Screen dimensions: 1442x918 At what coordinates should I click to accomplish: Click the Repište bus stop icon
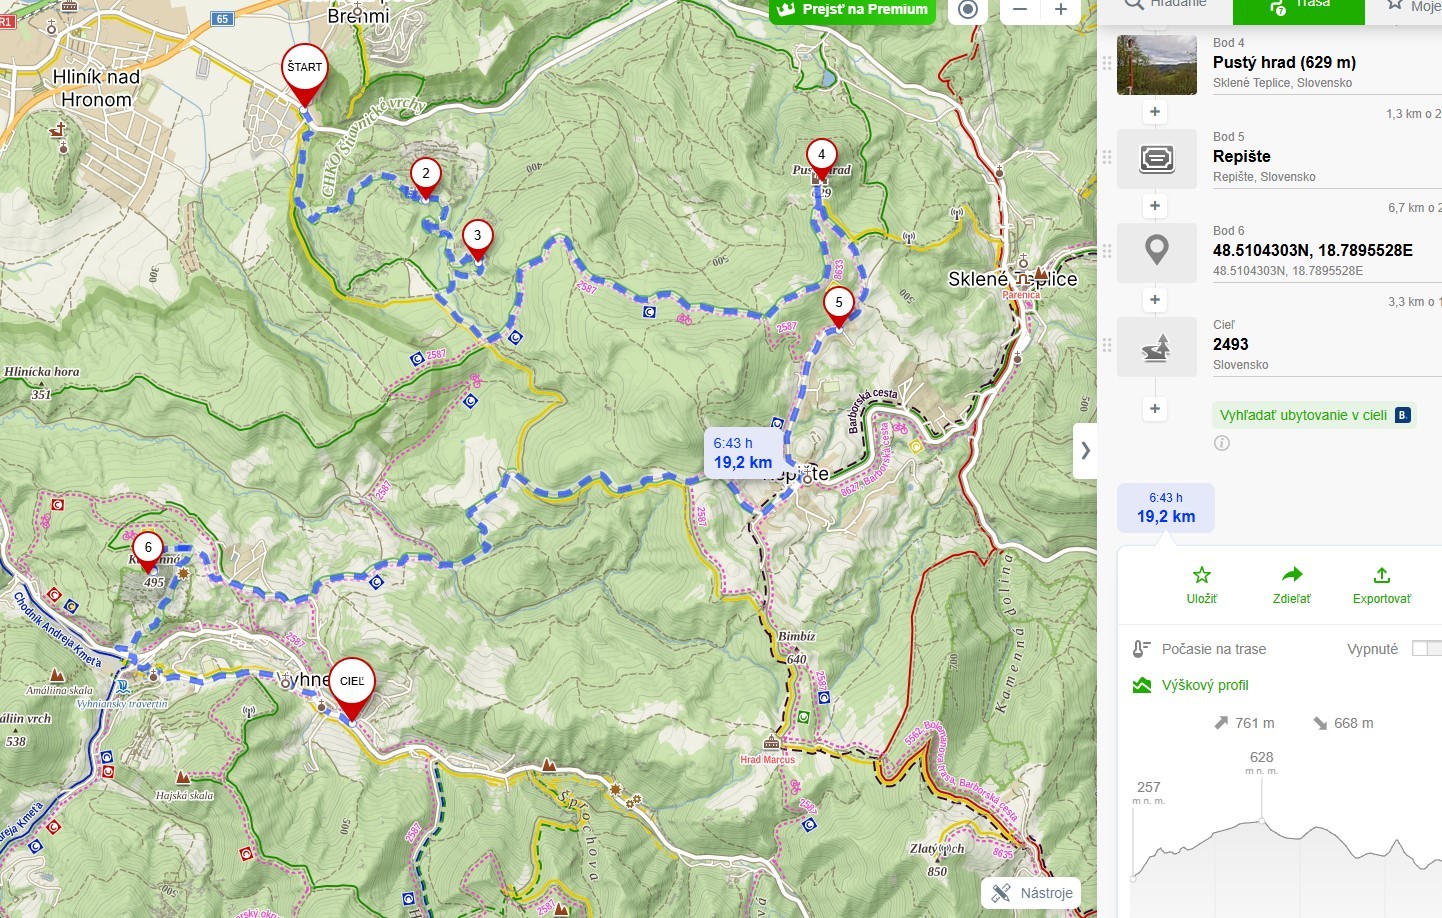click(x=1157, y=159)
